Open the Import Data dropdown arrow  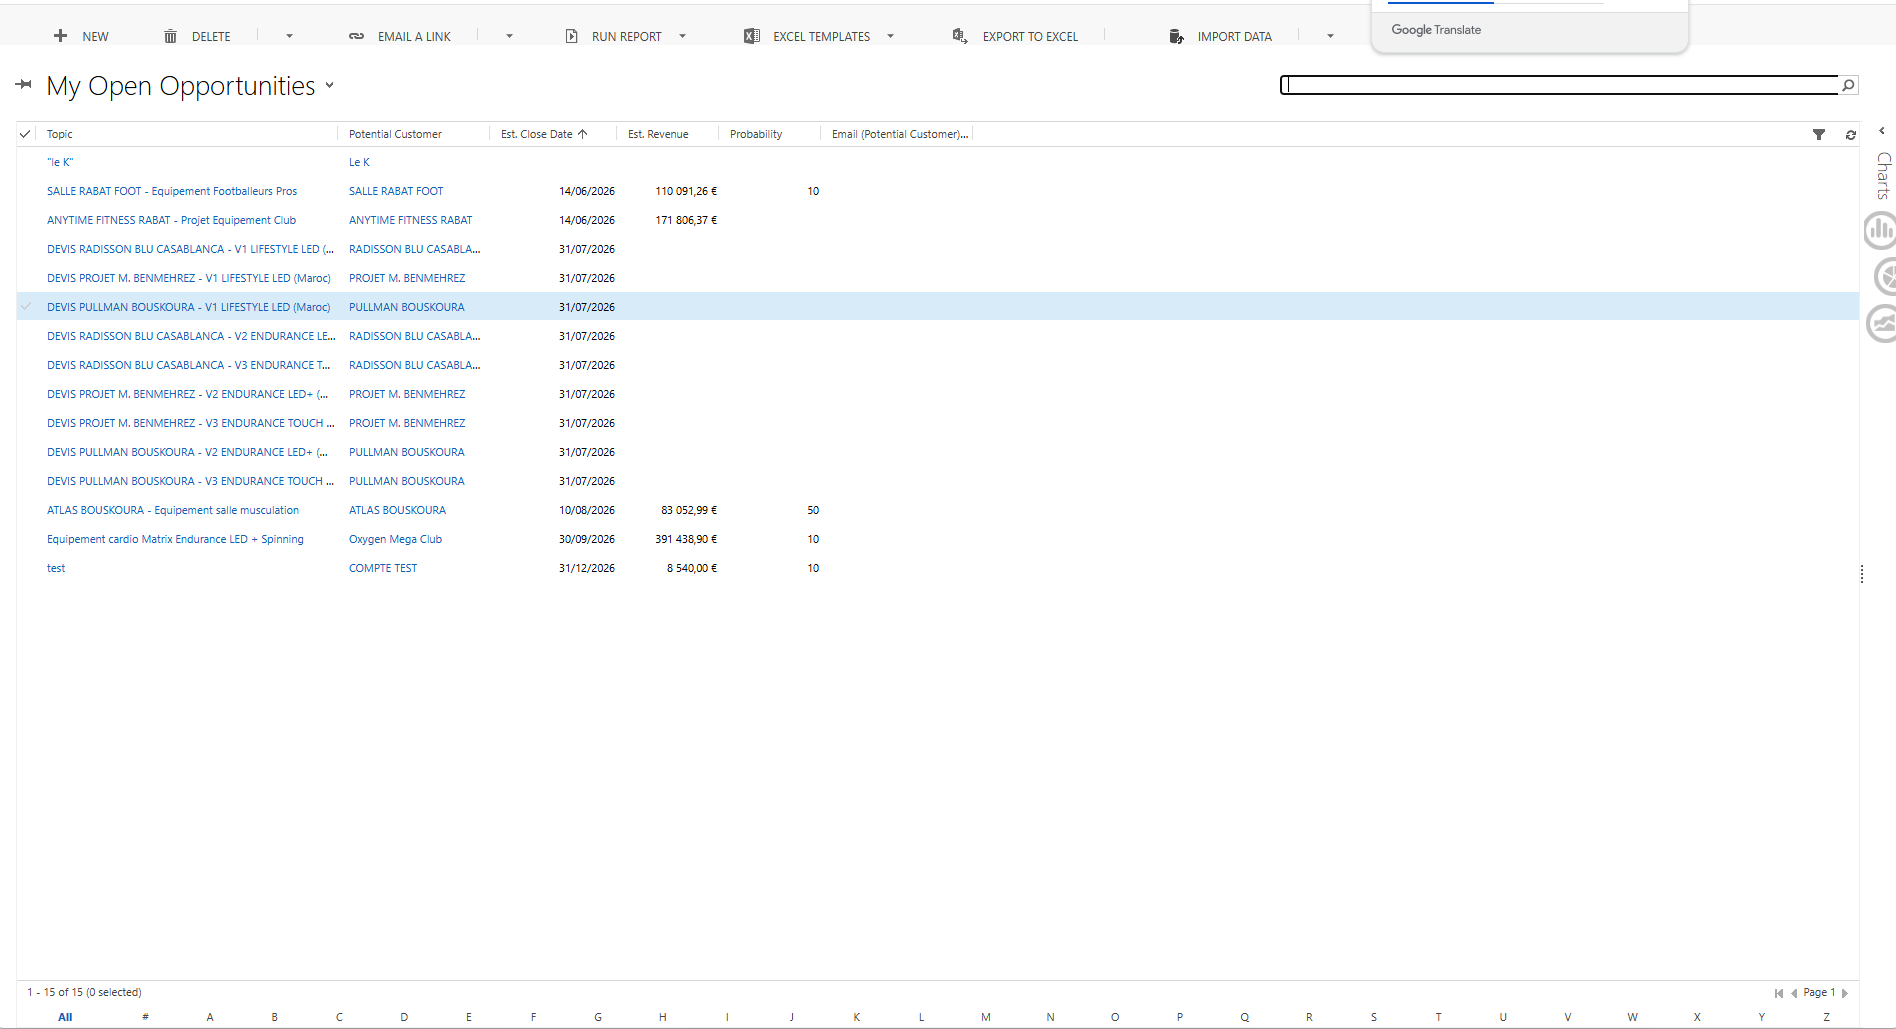(1330, 36)
